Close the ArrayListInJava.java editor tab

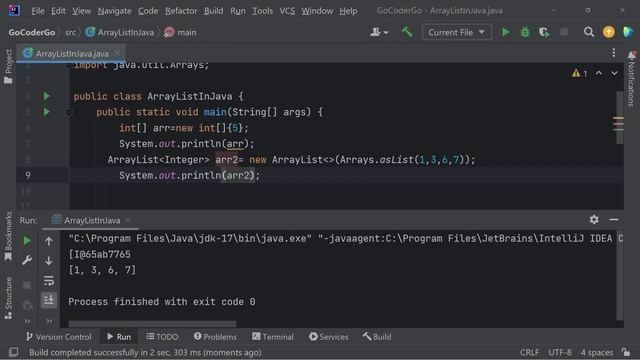point(117,53)
